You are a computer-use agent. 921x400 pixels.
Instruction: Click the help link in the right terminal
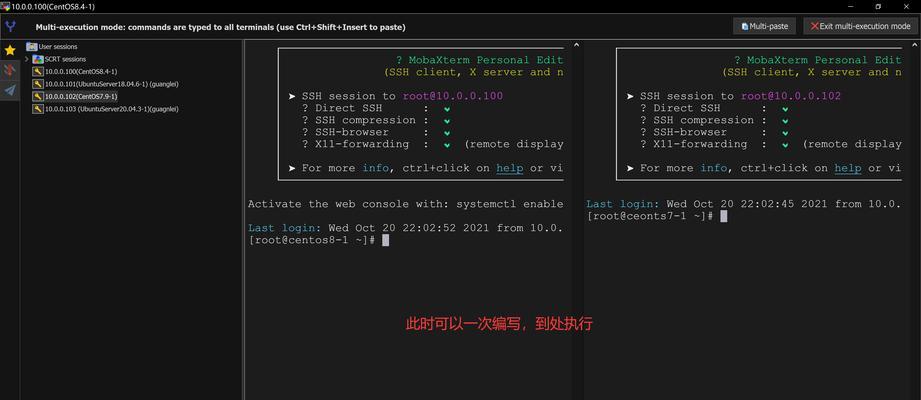pos(848,169)
